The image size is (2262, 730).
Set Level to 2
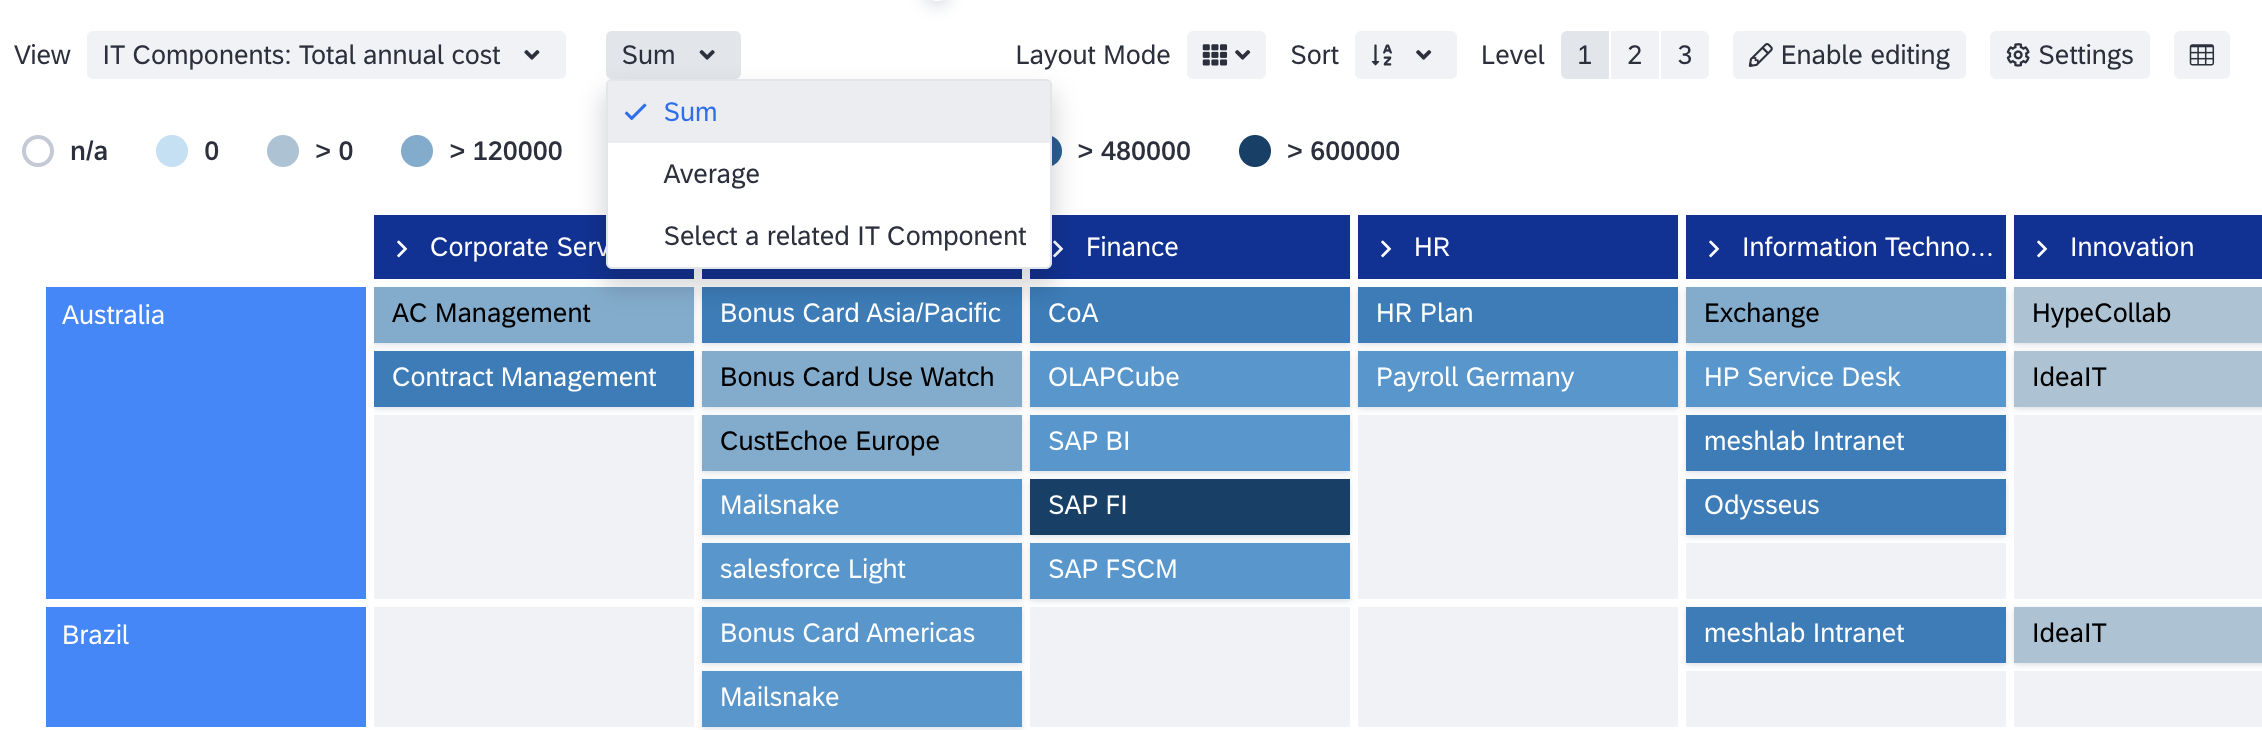tap(1635, 55)
